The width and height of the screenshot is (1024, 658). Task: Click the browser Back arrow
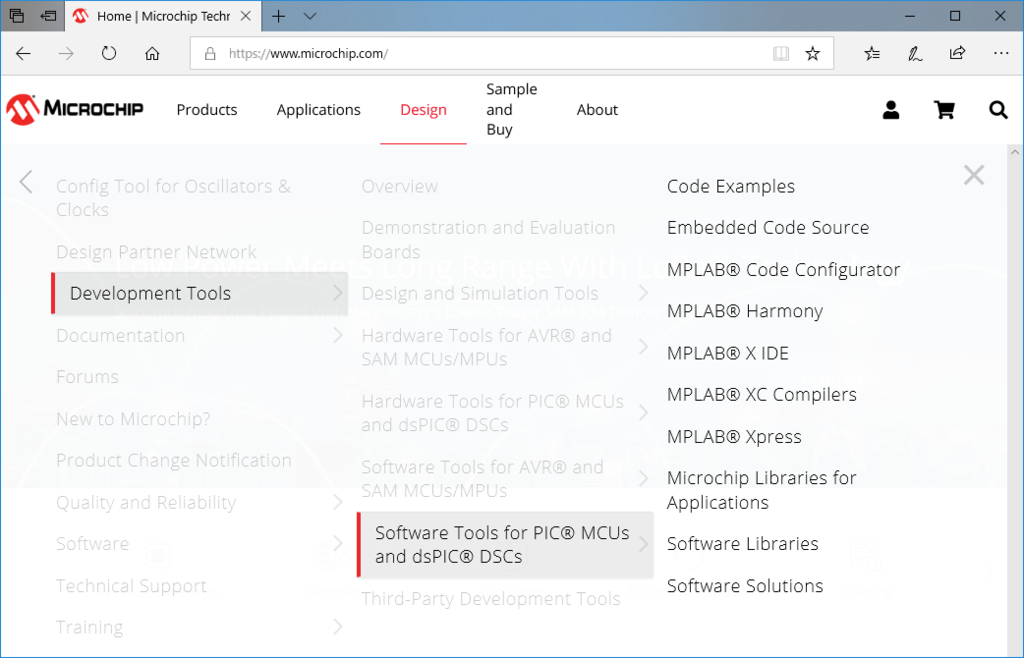coord(23,54)
